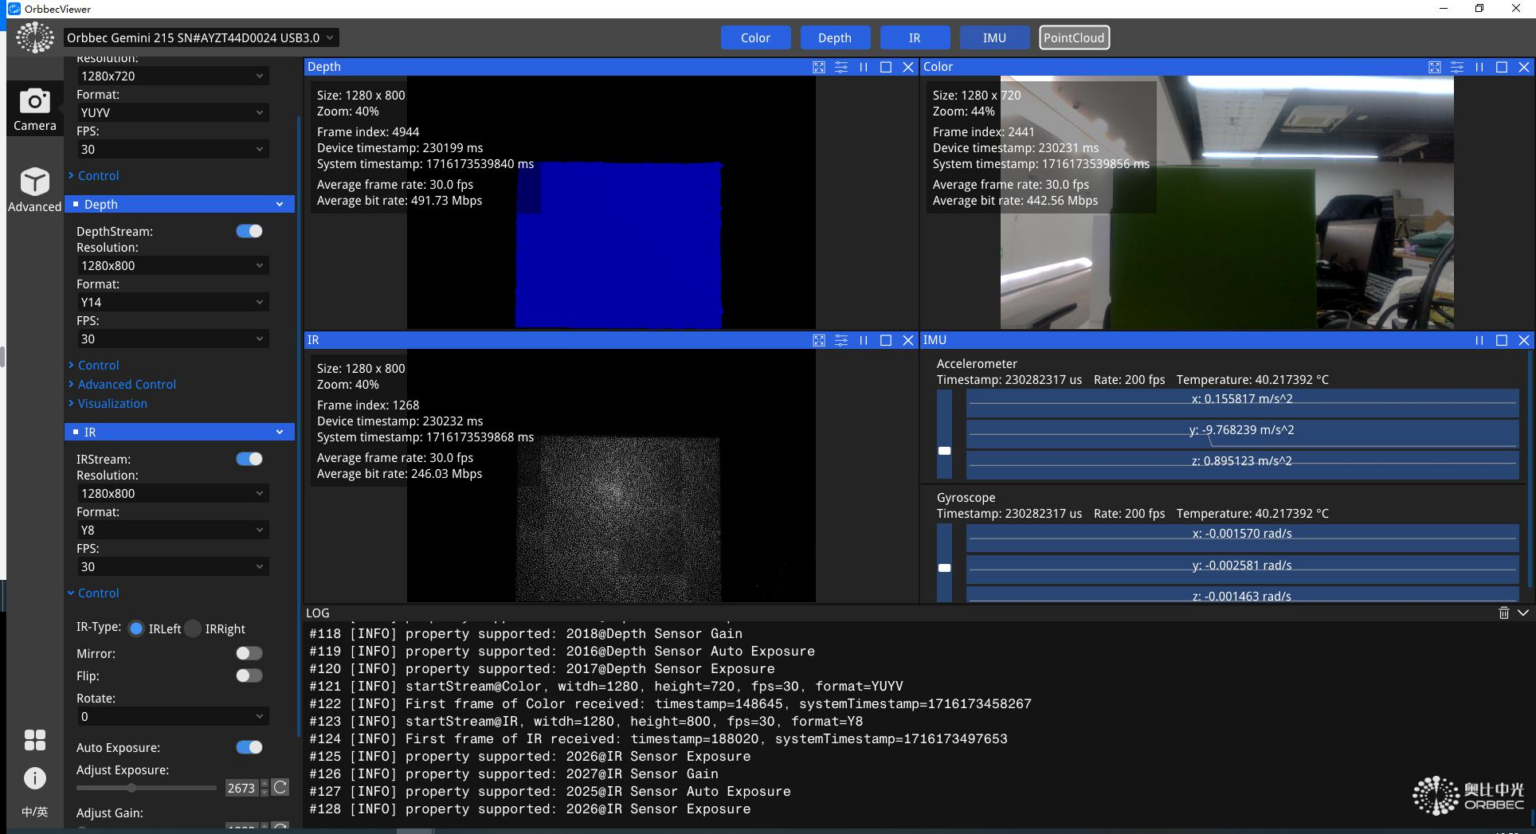The height and width of the screenshot is (834, 1536).
Task: Clear the LOG with trash icon
Action: pos(1503,613)
